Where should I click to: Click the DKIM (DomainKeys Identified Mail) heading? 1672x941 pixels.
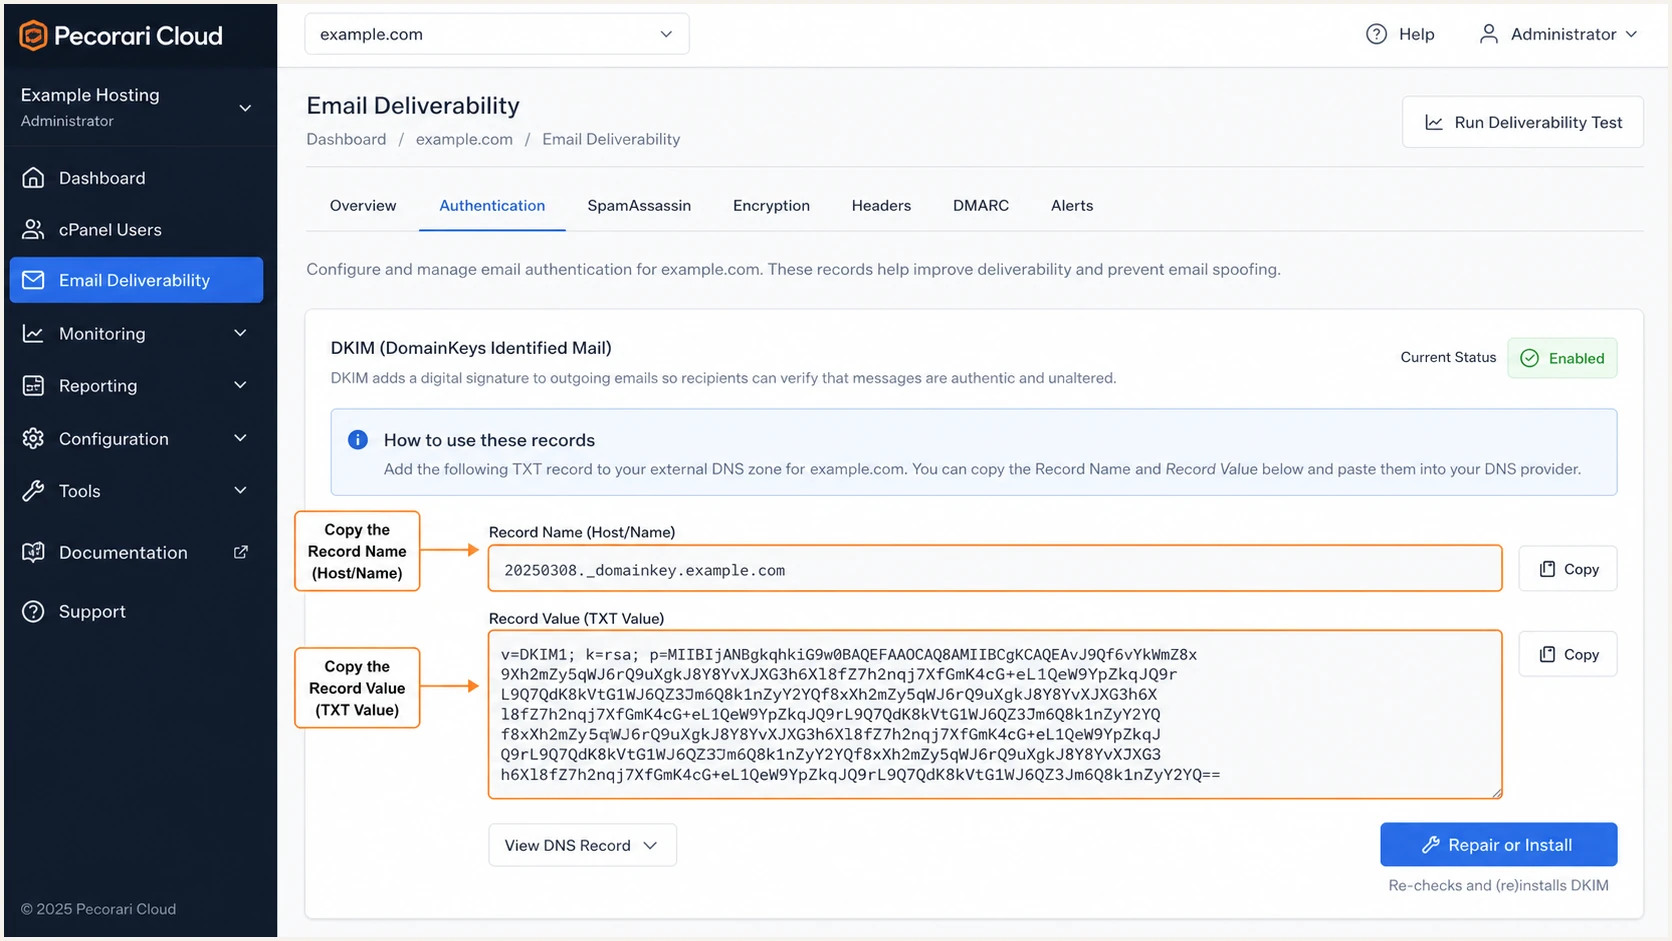[x=471, y=348]
